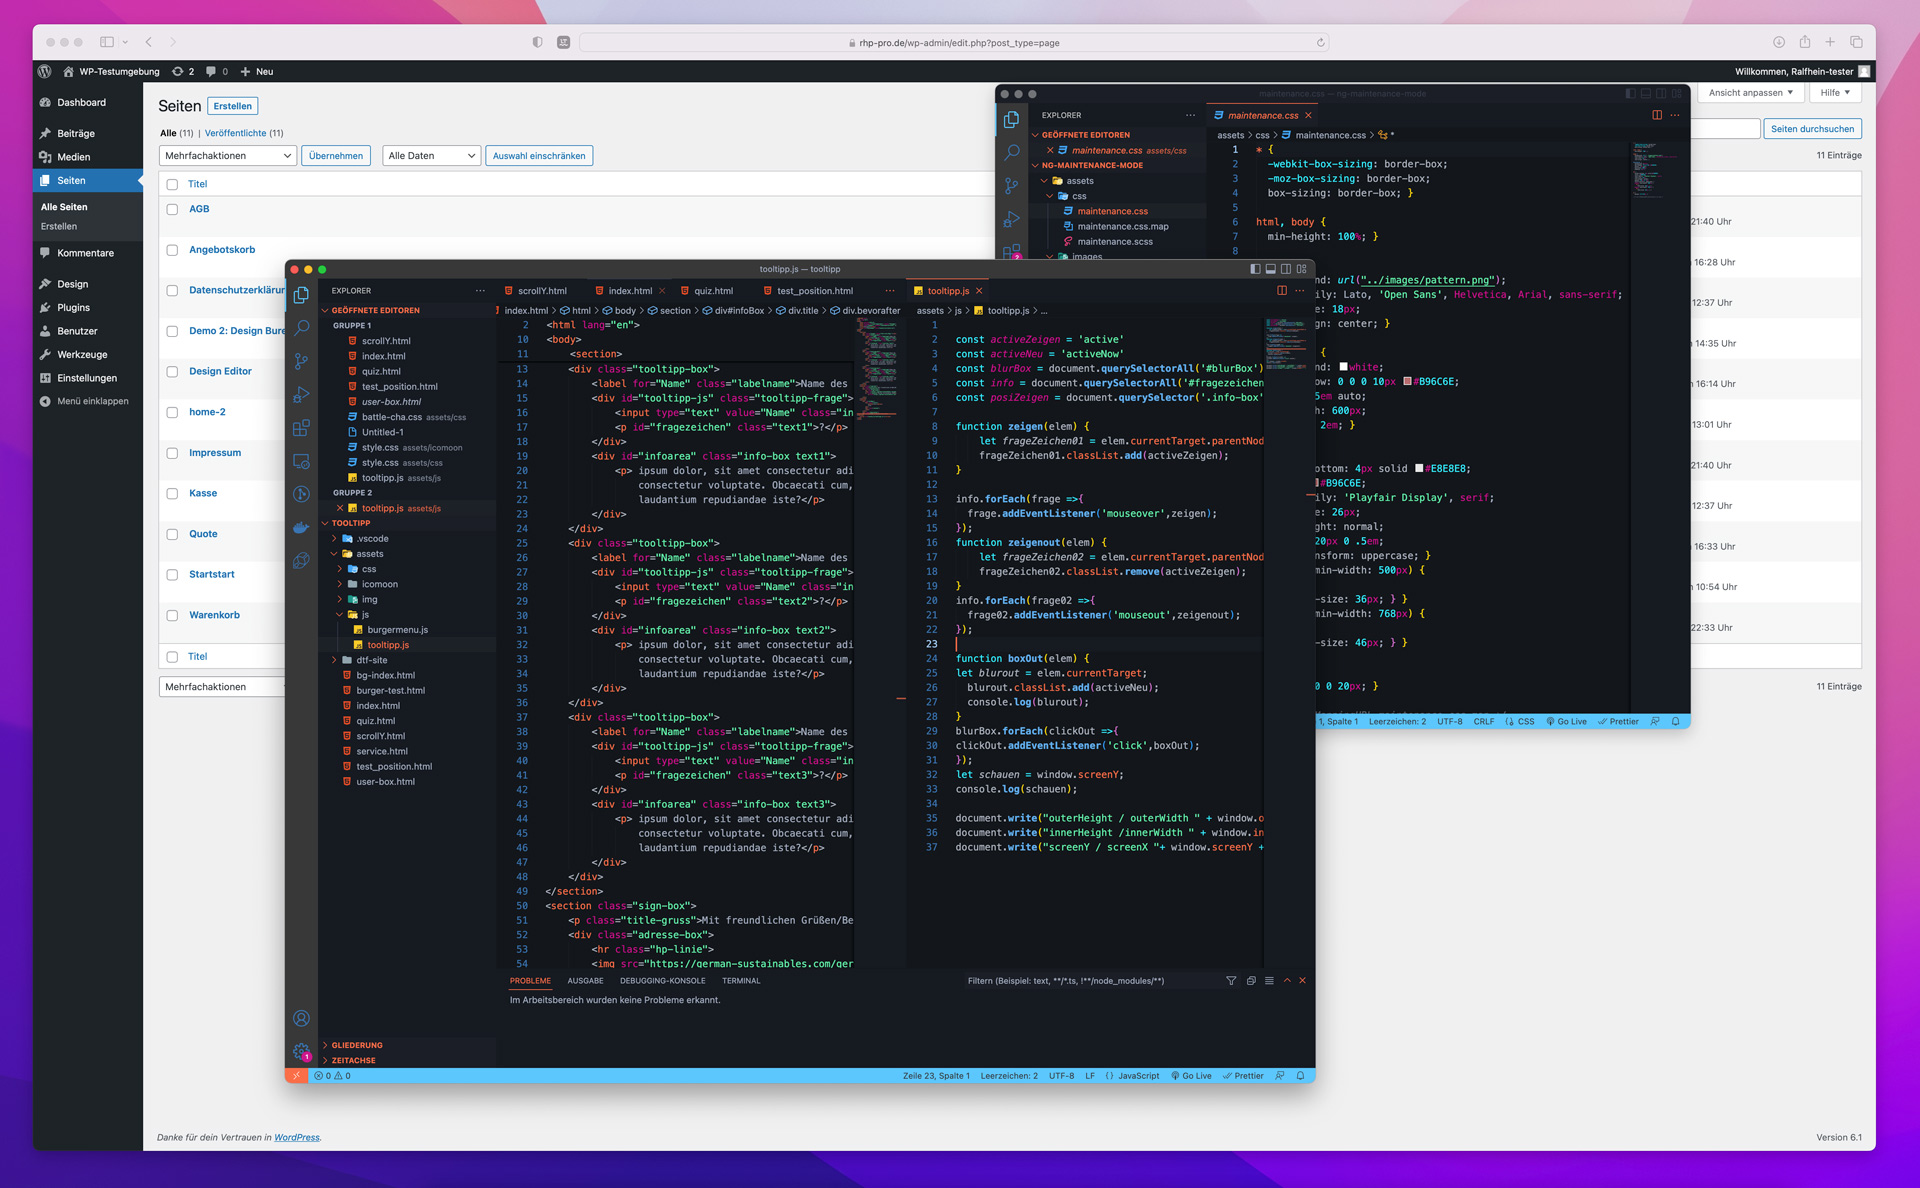The image size is (1920, 1188).
Task: Collapse assets folder in tooltipp explorer
Action: click(x=334, y=554)
